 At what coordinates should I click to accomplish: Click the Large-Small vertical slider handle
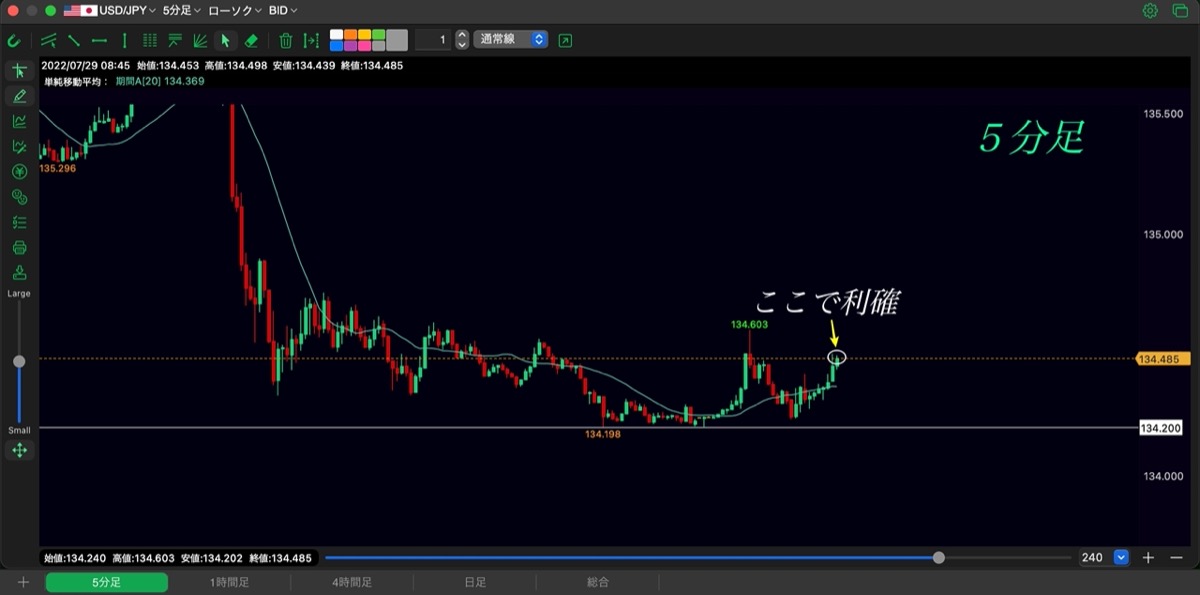(19, 361)
